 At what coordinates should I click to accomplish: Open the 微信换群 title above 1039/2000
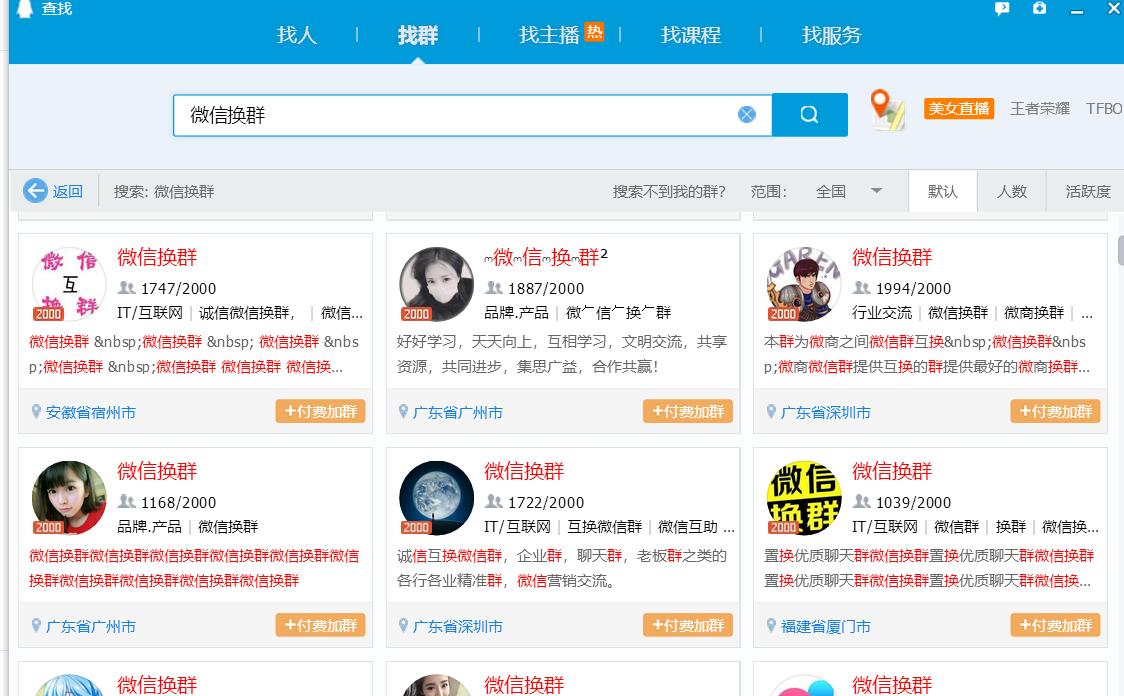[892, 471]
